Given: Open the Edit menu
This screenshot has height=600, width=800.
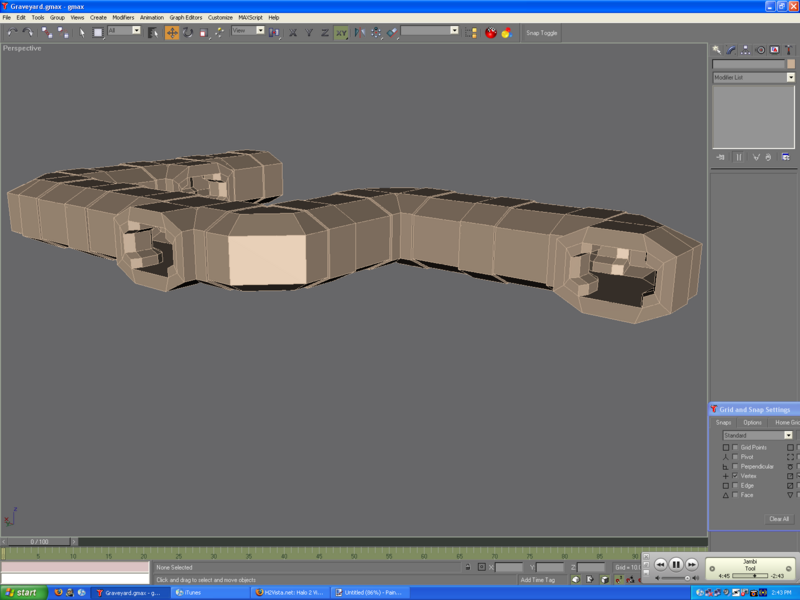Looking at the screenshot, I should pyautogui.click(x=21, y=17).
